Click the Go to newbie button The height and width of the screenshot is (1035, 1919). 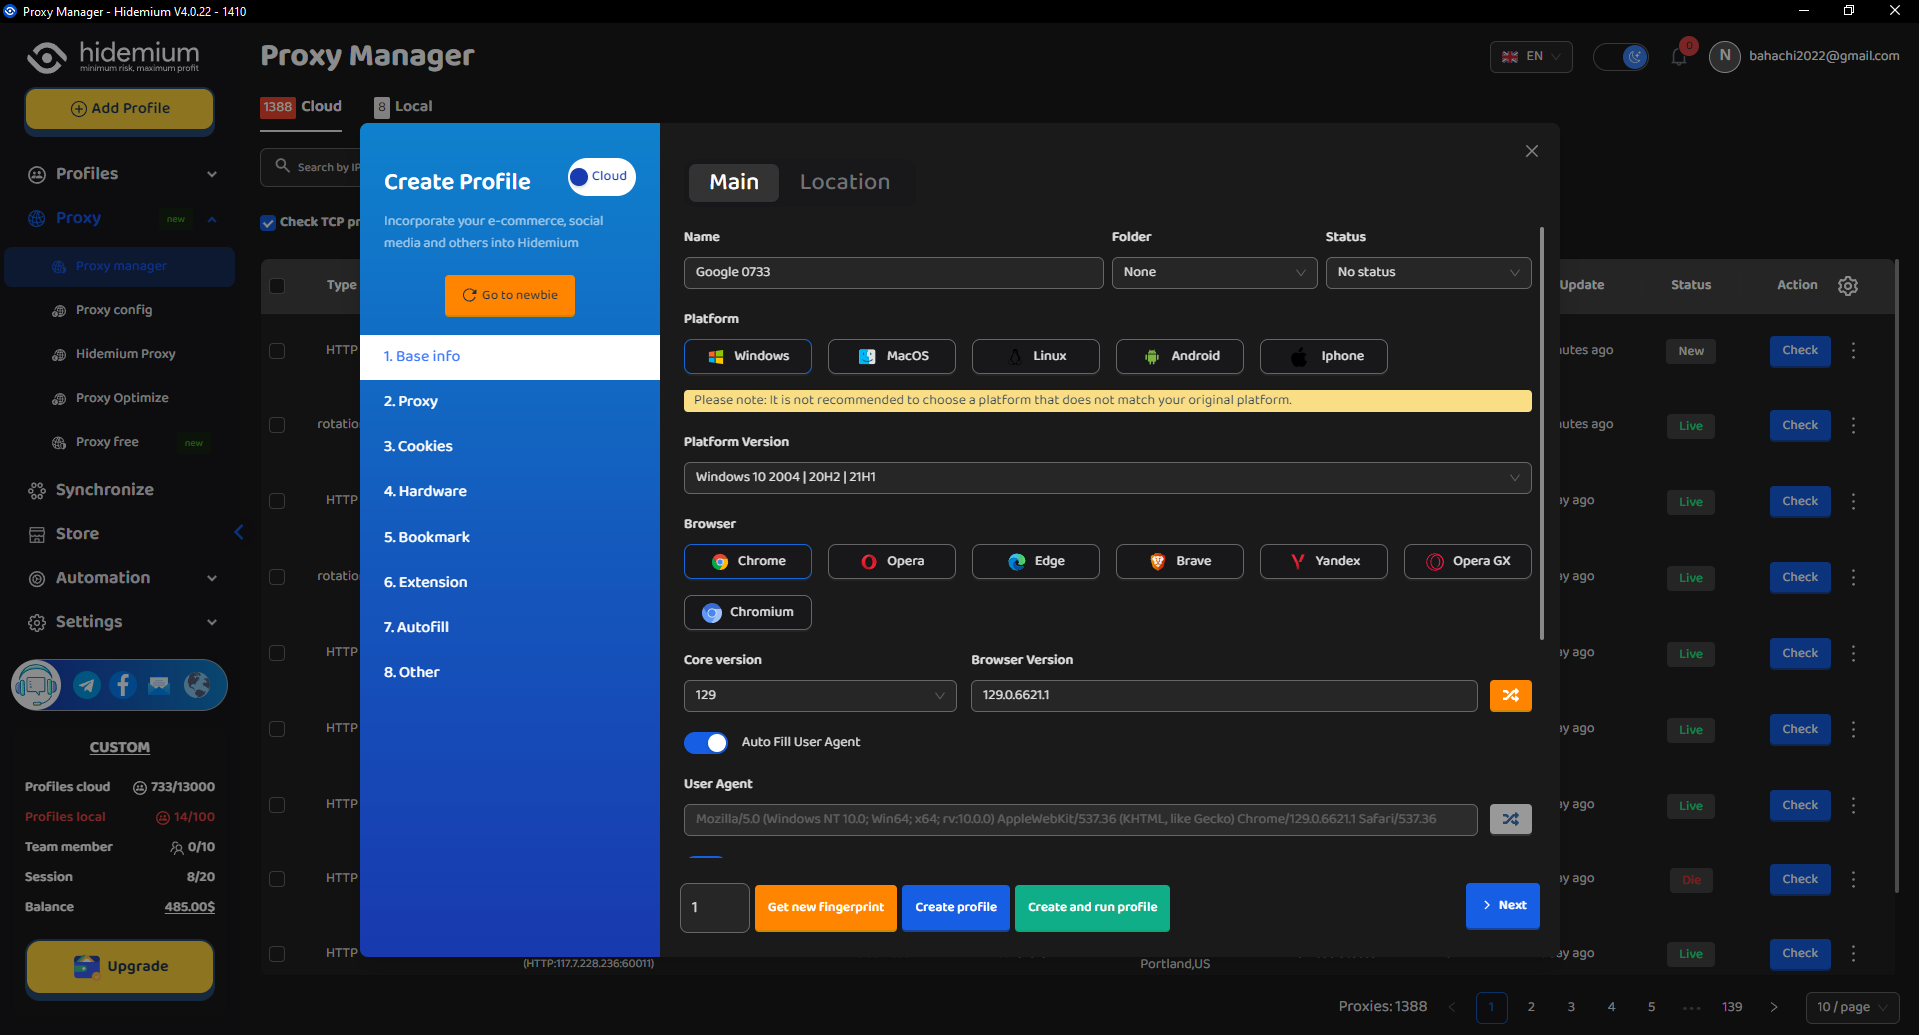pos(510,296)
